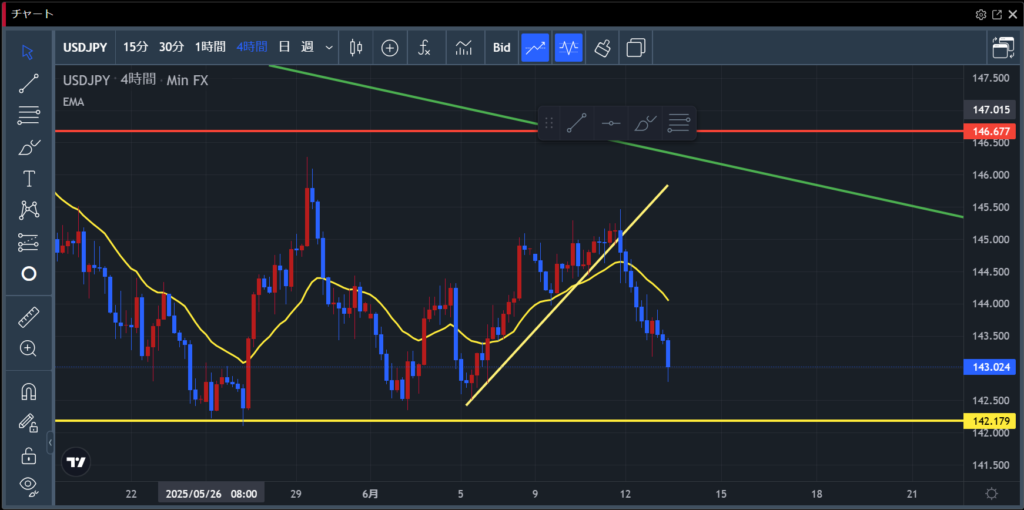Toggle stay in drawing mode pencil-lock
1024x510 pixels.
point(28,423)
